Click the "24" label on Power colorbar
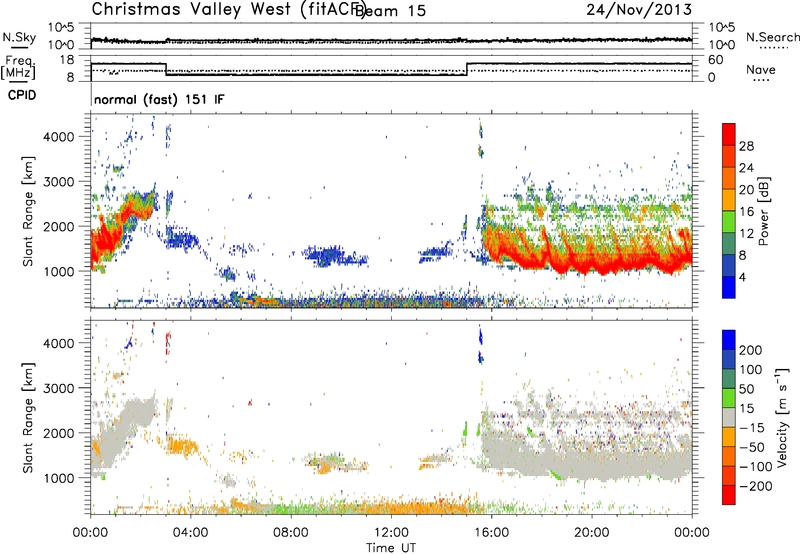The image size is (800, 554). (746, 168)
